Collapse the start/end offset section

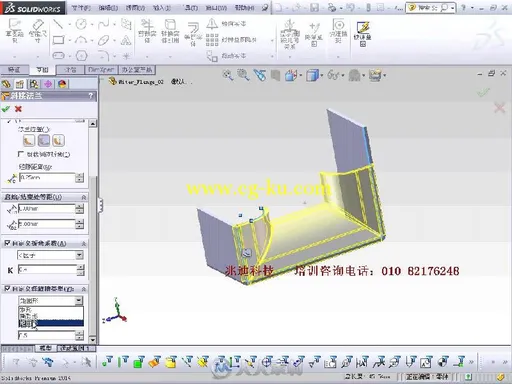84,197
